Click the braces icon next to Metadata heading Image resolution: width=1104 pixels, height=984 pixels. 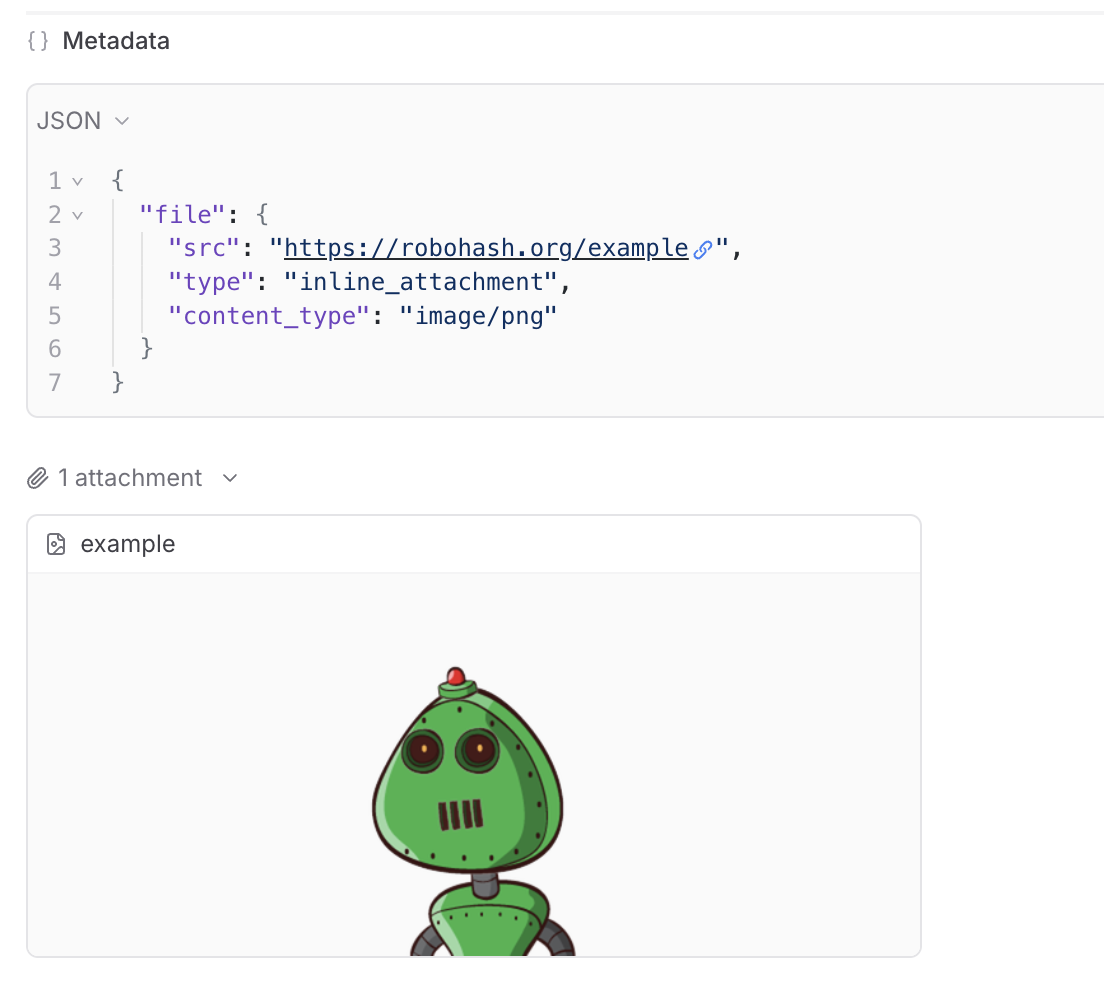[x=37, y=41]
